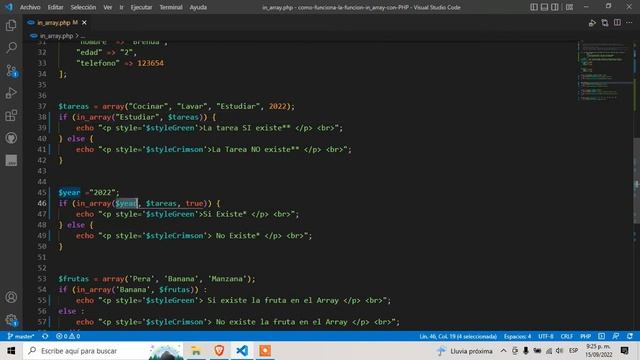The image size is (640, 360).
Task: Open the GitHub icon in activity bar
Action: (11, 138)
